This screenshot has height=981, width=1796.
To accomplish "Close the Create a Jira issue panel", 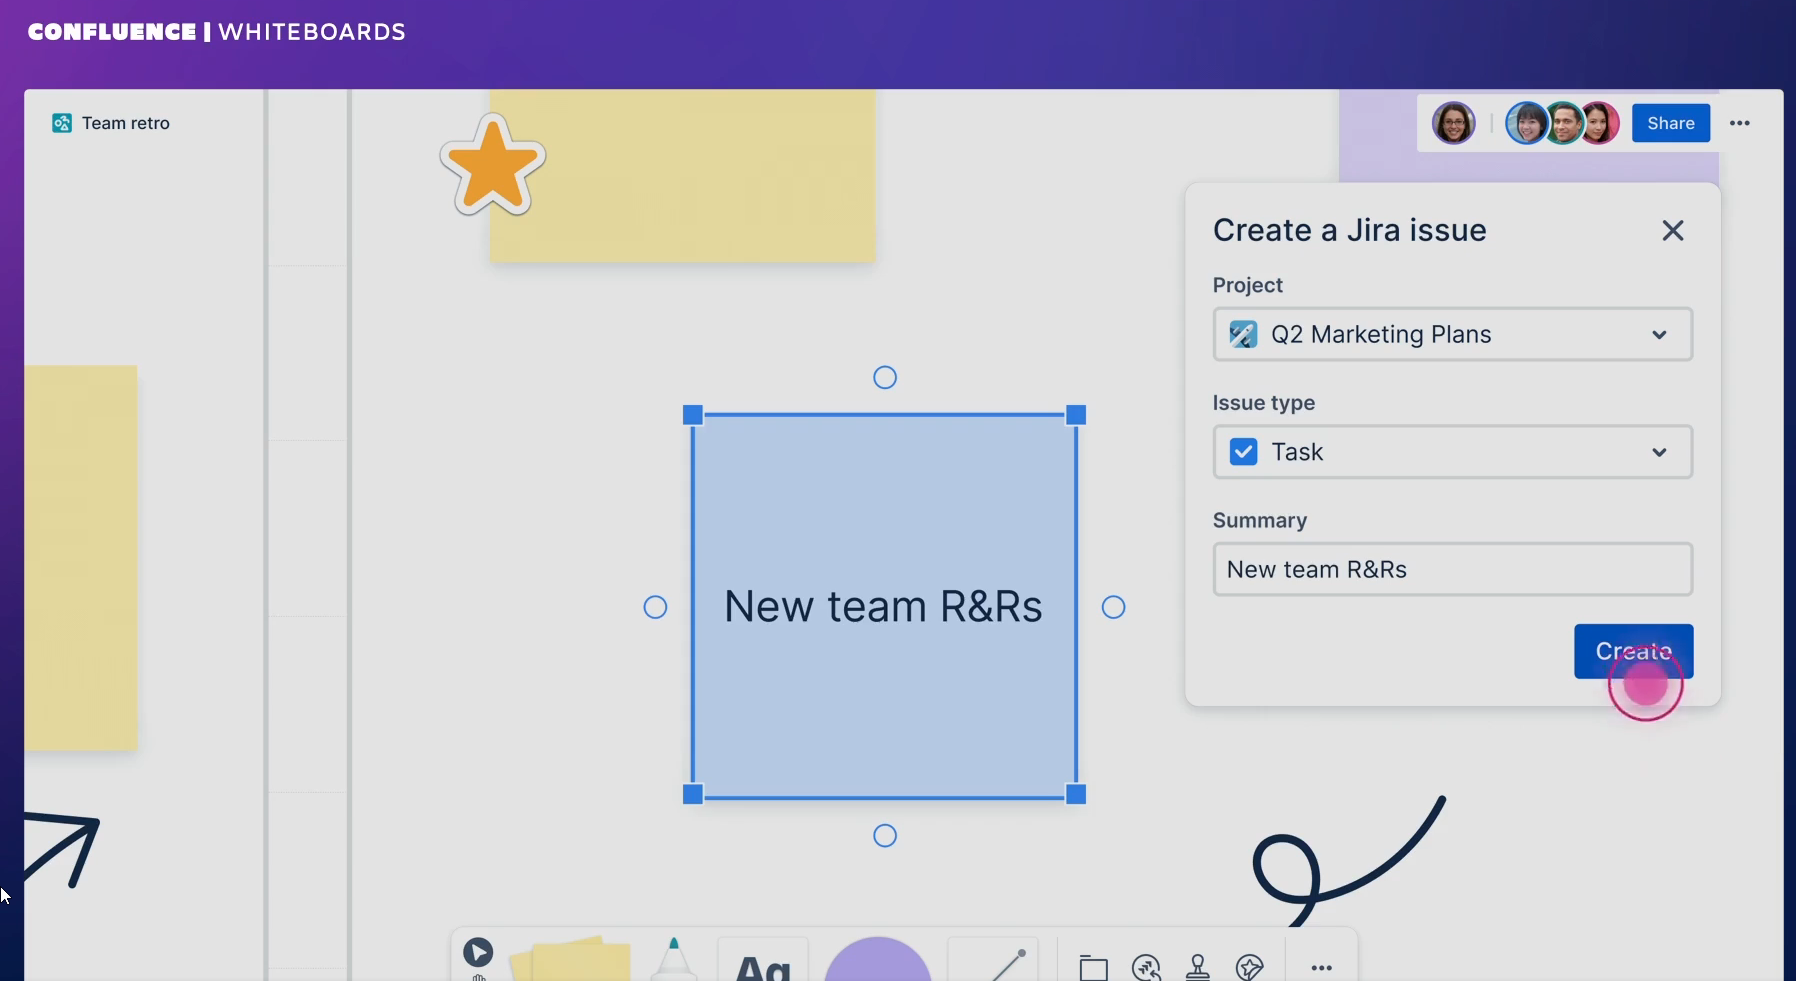I will [x=1672, y=231].
